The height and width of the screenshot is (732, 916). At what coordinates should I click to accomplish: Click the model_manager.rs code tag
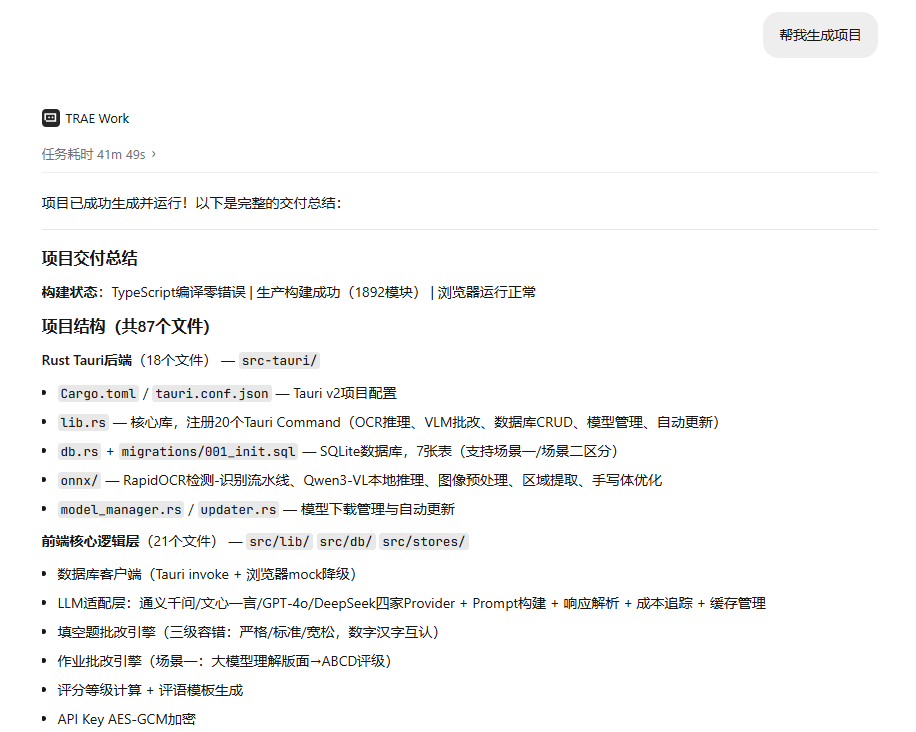[x=121, y=509]
